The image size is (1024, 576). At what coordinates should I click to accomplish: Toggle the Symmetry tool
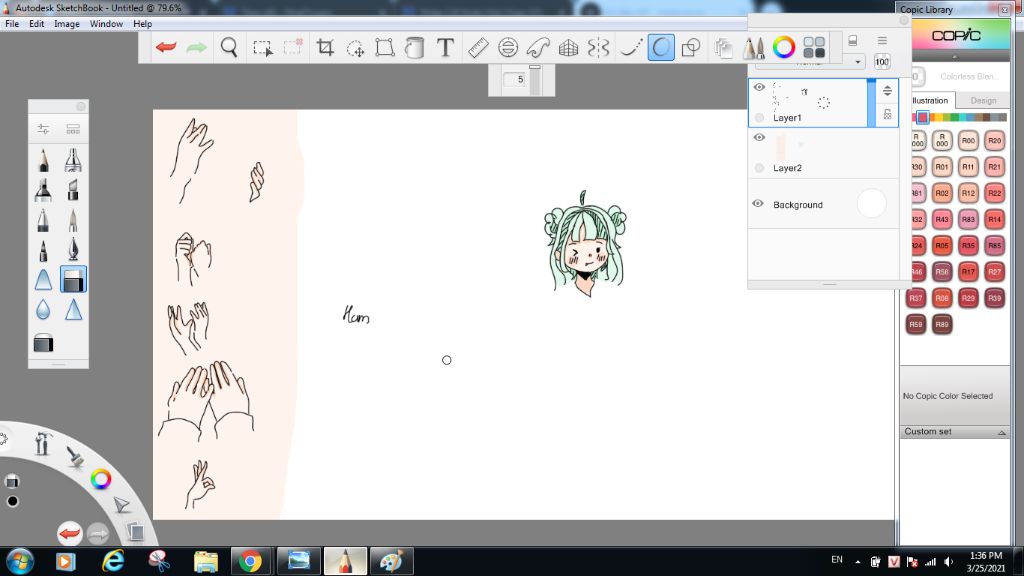pos(598,47)
